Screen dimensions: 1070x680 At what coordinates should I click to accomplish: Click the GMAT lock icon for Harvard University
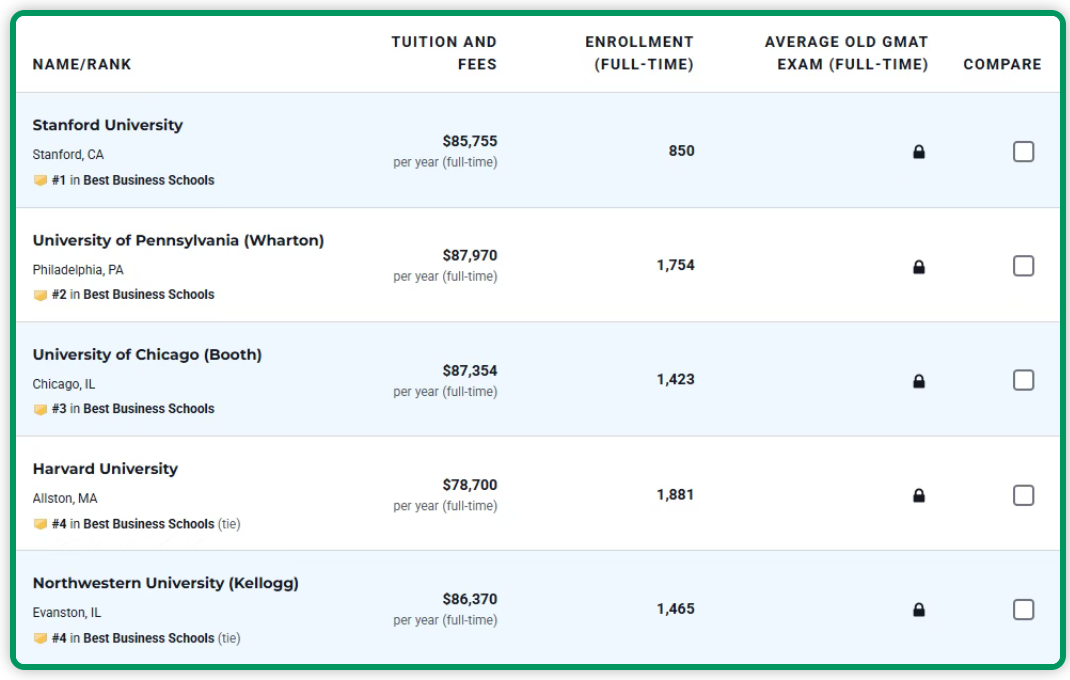click(x=919, y=496)
